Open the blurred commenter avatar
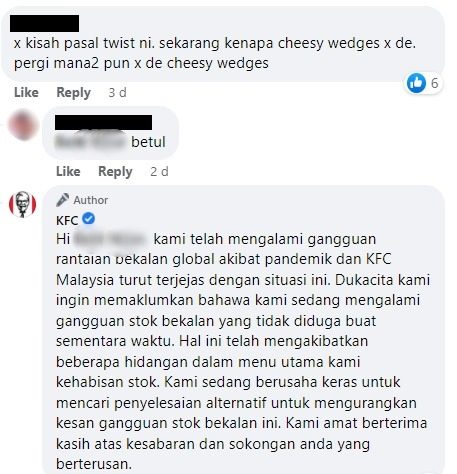Screen dimensions: 457x474 point(23,125)
